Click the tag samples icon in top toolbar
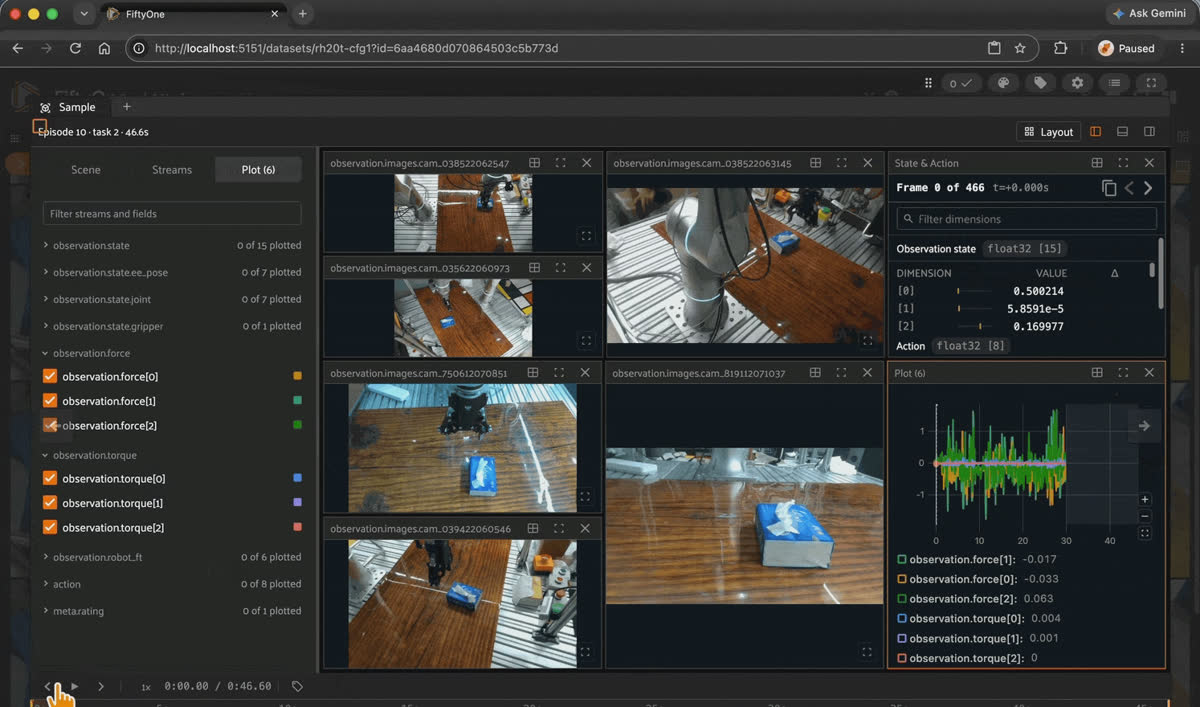Image resolution: width=1200 pixels, height=707 pixels. [1040, 83]
